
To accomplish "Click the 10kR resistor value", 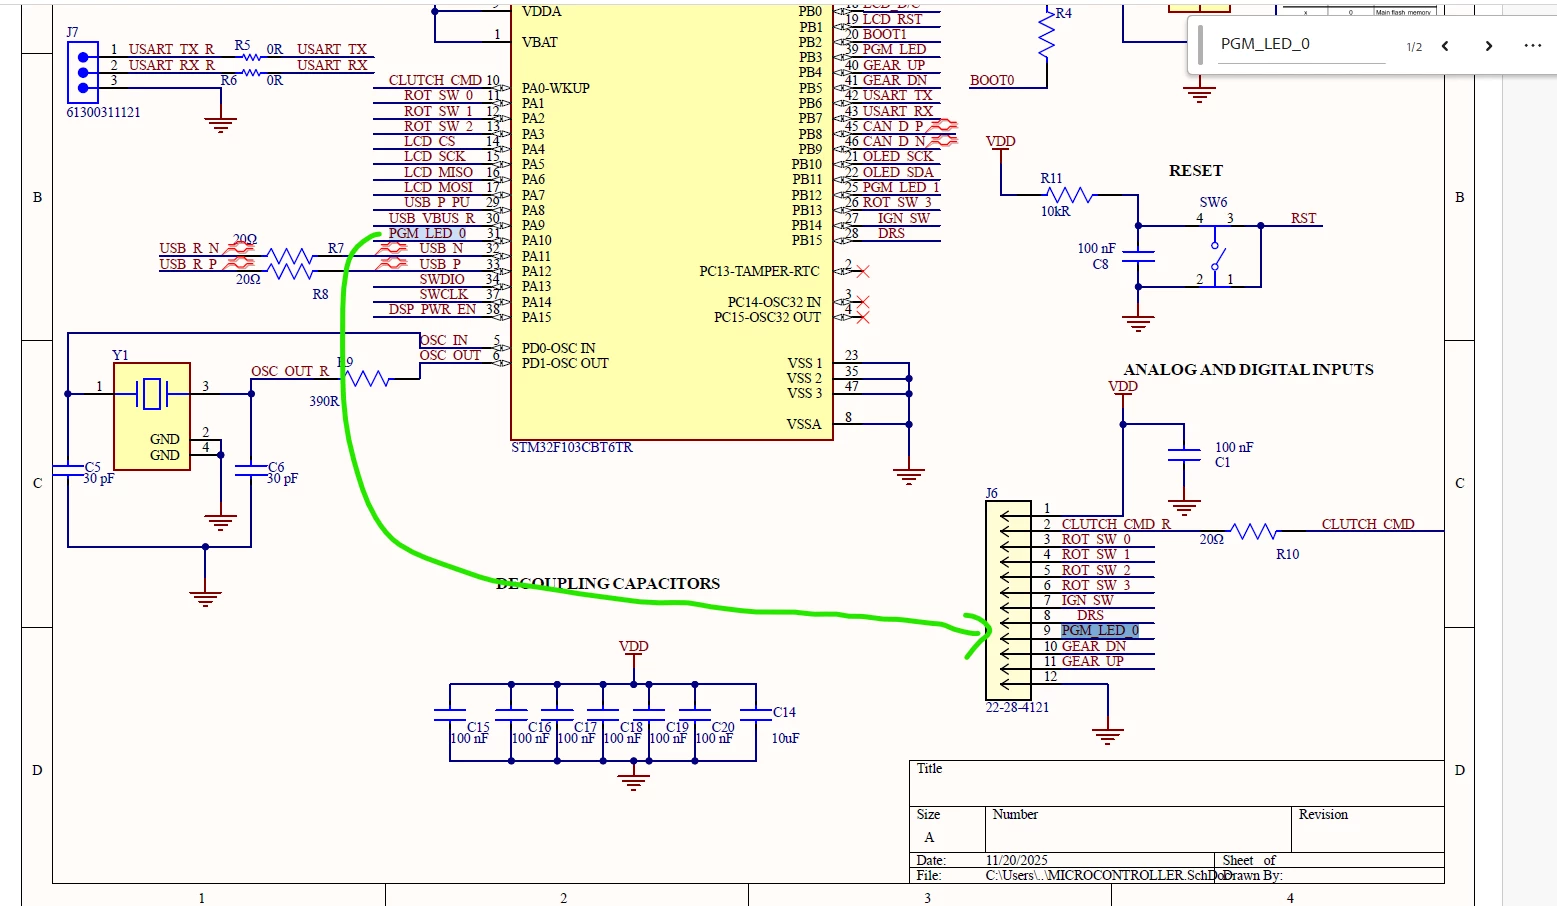I will point(1055,212).
